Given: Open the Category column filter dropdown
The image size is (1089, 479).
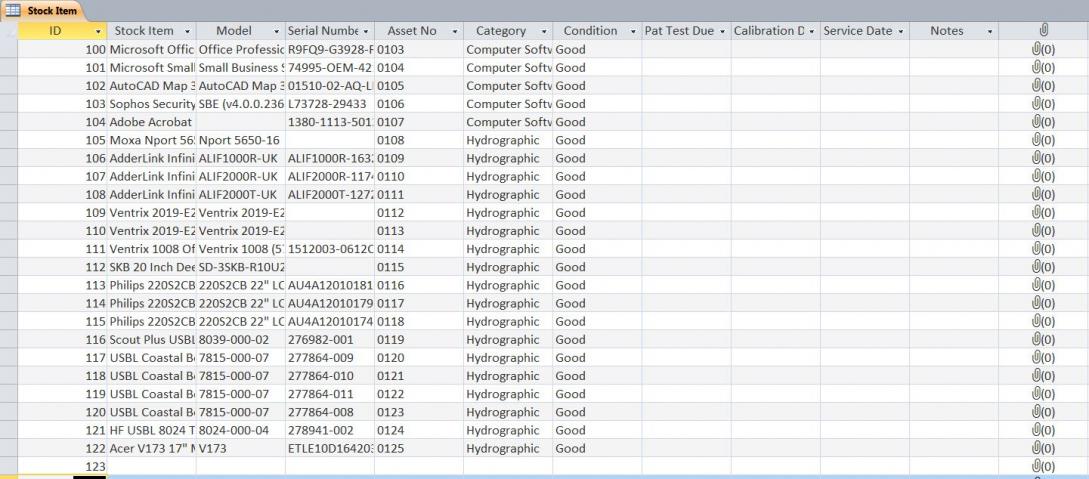Looking at the screenshot, I should [544, 31].
